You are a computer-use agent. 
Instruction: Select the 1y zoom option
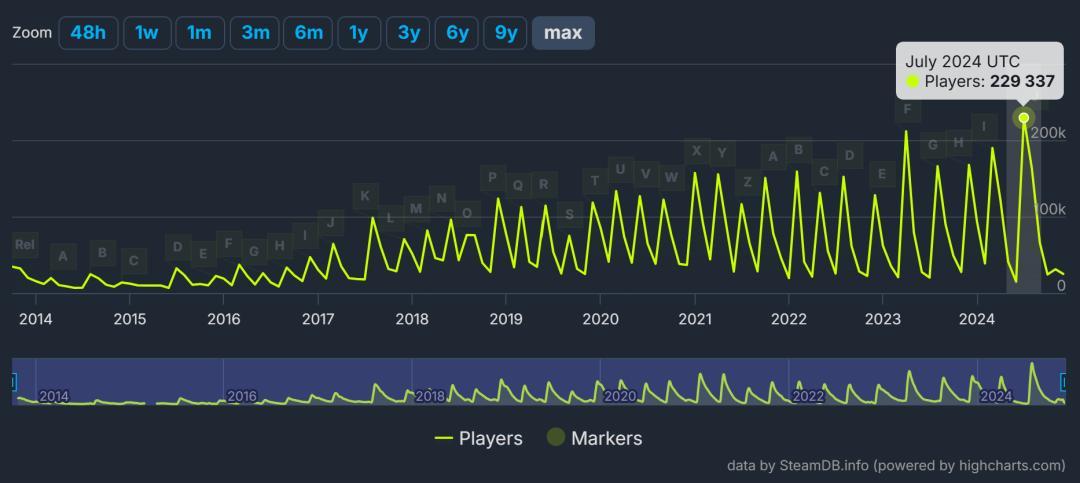point(359,32)
